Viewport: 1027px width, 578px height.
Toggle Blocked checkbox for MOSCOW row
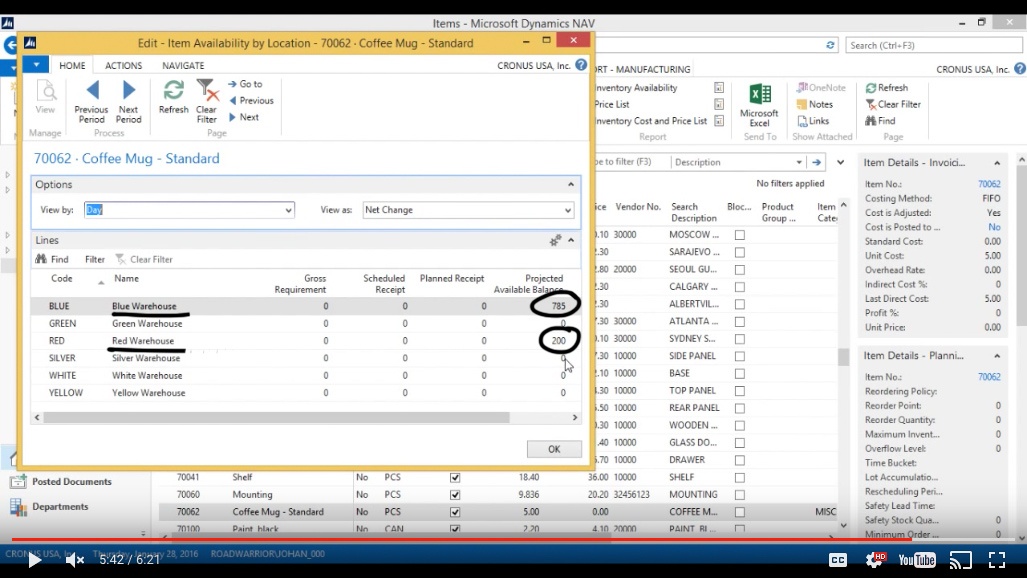(739, 235)
